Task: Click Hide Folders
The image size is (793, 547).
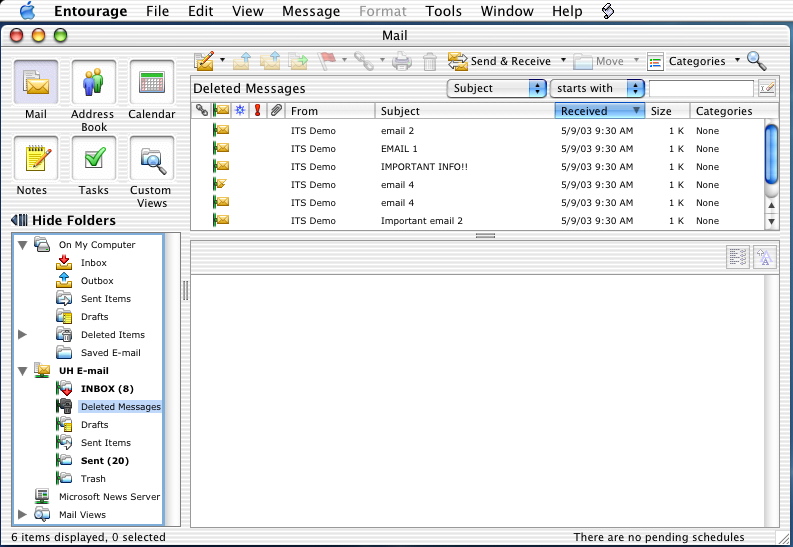Action: [63, 220]
